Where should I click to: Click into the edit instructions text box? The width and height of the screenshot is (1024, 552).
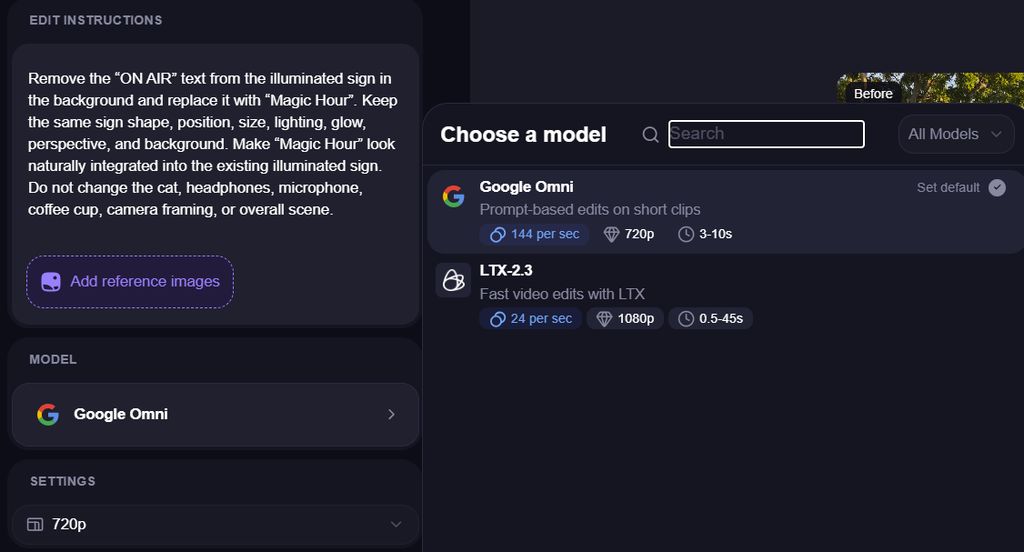(x=215, y=144)
